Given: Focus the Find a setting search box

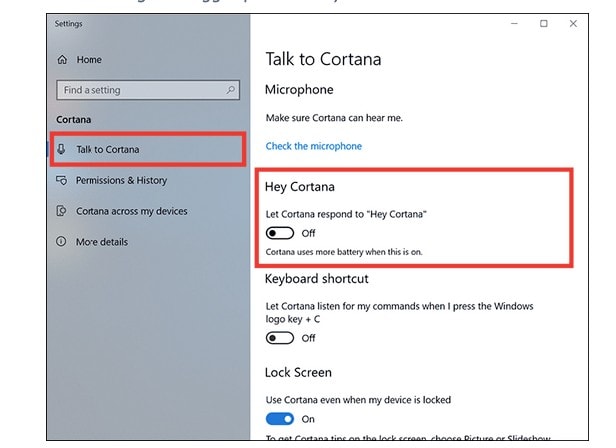Looking at the screenshot, I should click(x=148, y=90).
